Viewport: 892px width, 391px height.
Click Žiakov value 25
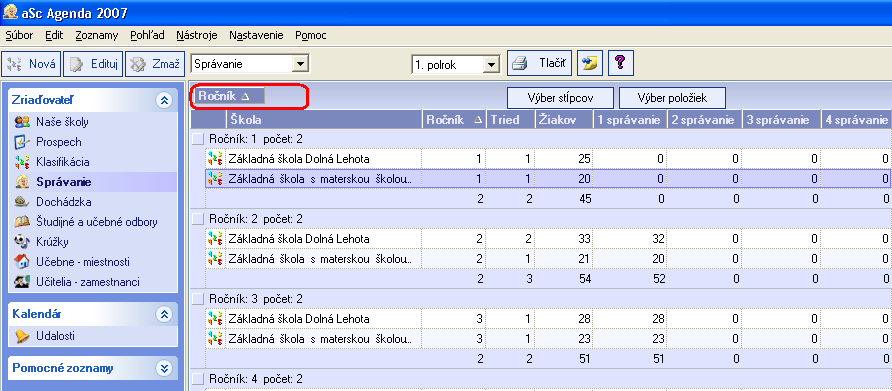(x=584, y=159)
